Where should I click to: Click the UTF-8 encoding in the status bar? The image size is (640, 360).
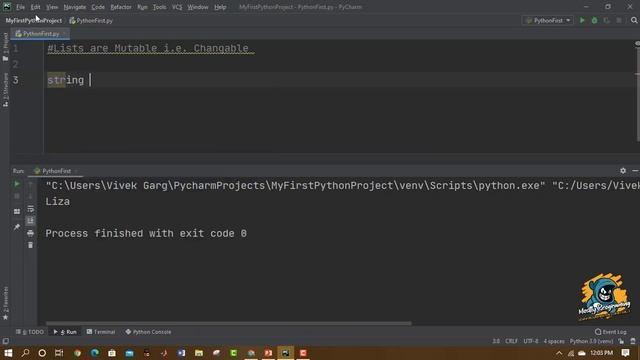tap(531, 341)
